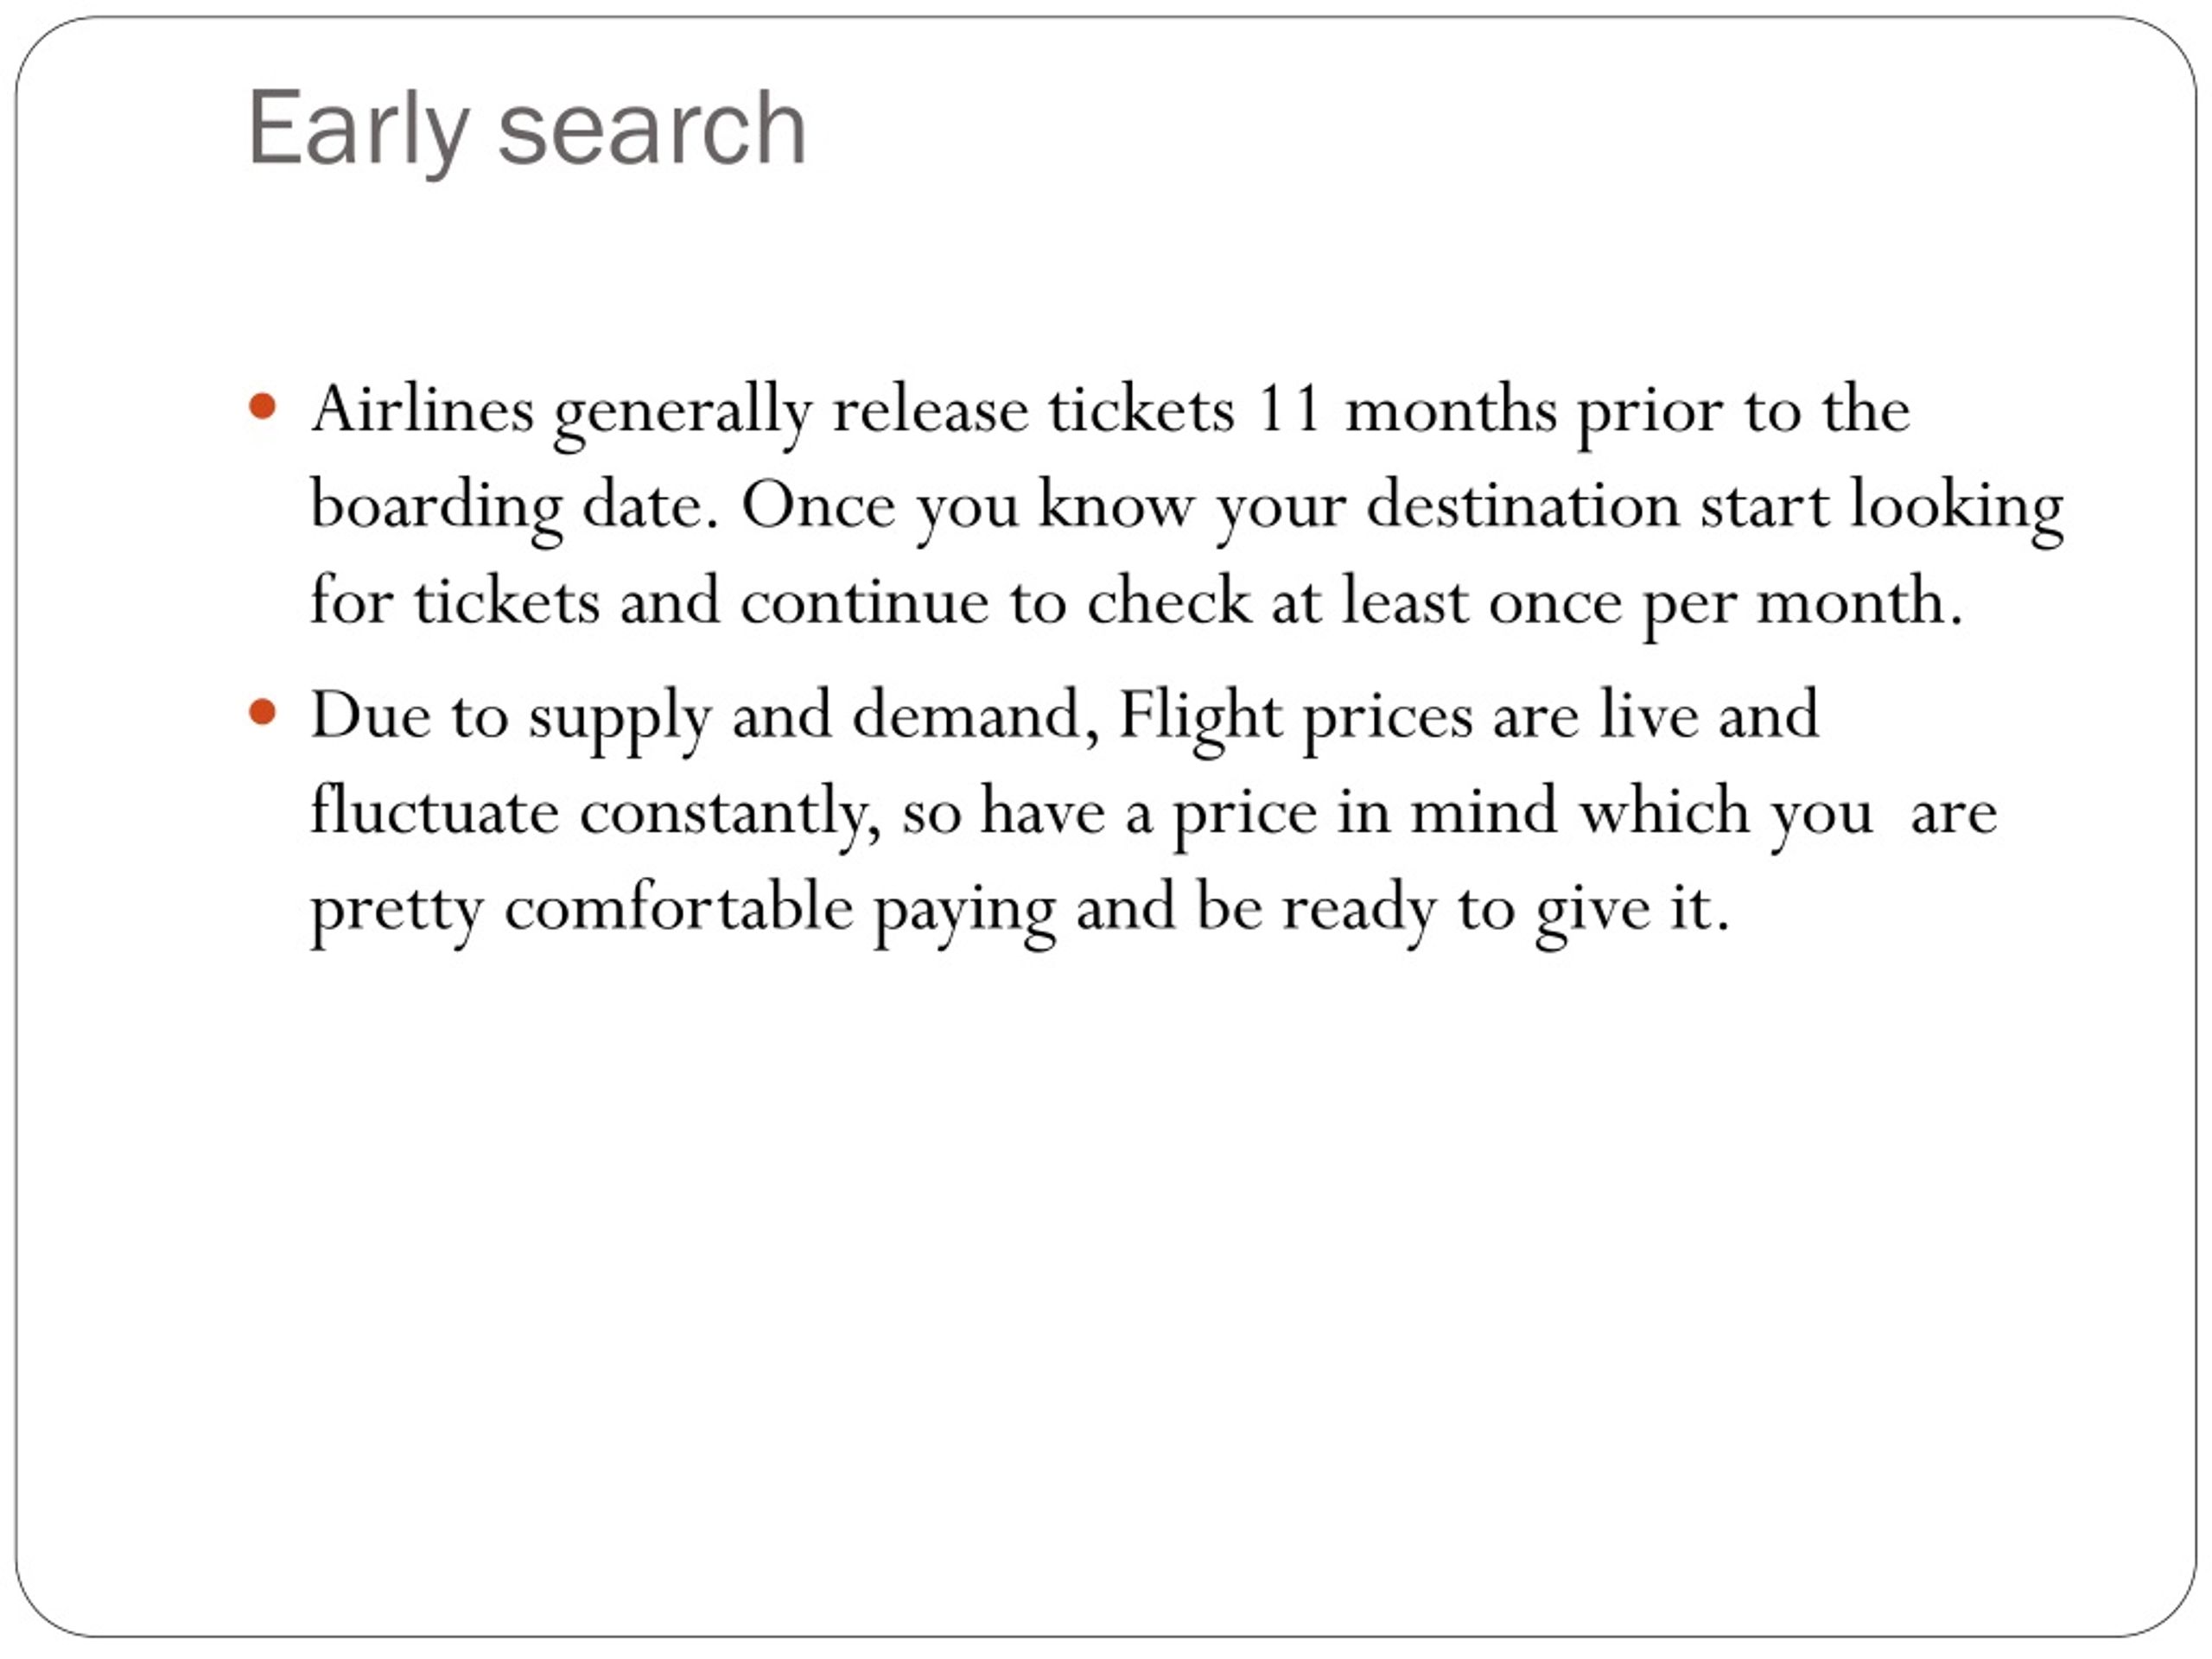Viewport: 2212px width, 1659px height.
Task: Place cursor on the word 'continue'
Action: coord(864,602)
